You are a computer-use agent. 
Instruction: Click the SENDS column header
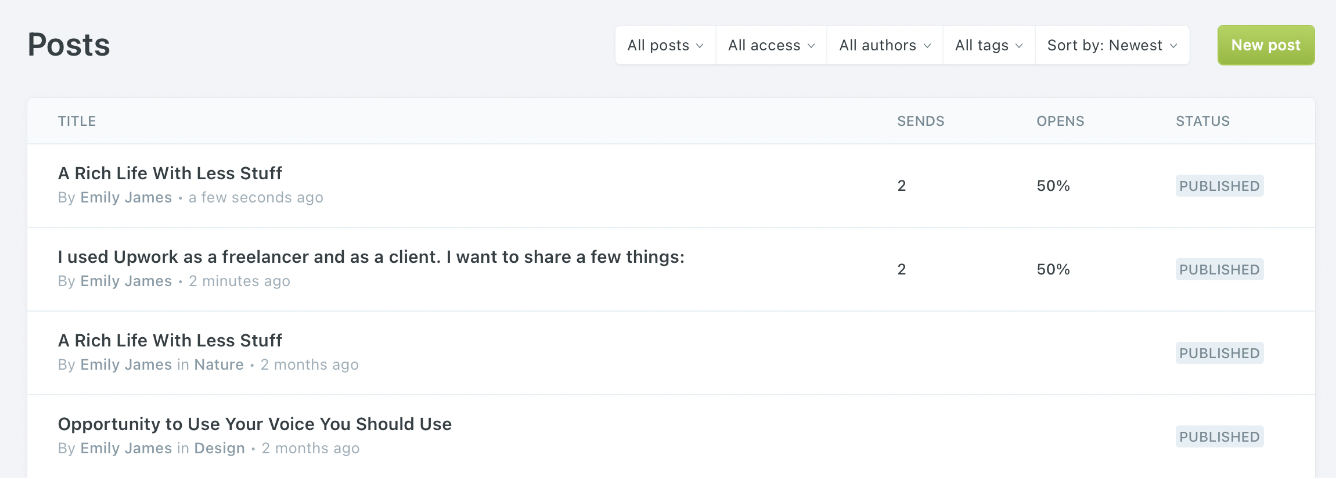coord(920,121)
